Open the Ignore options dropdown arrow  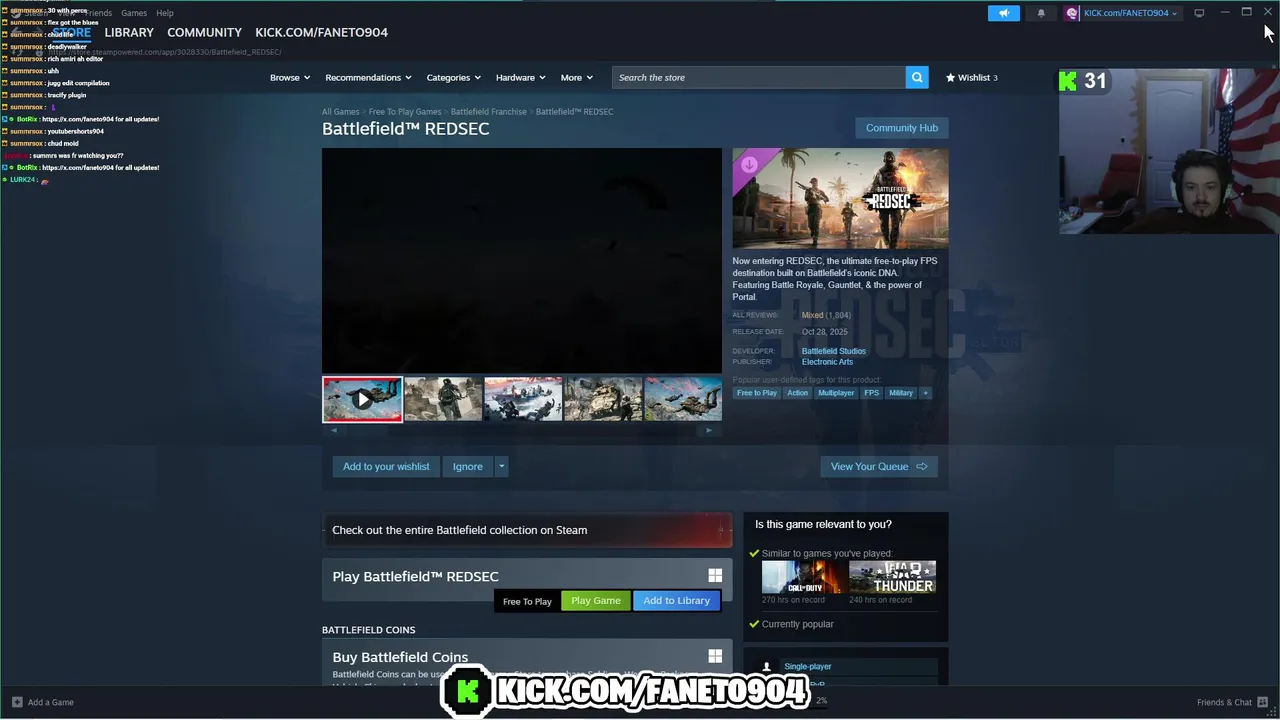point(501,466)
